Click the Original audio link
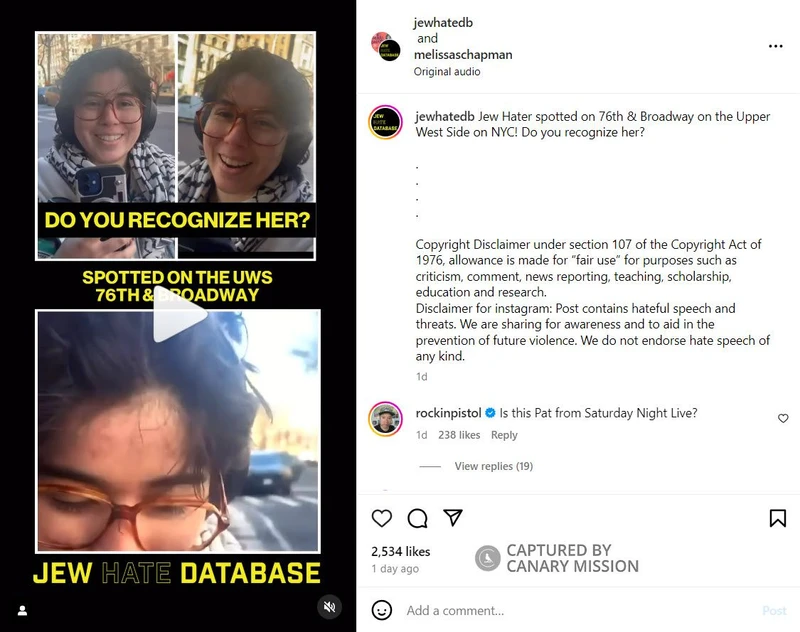Screen dimensions: 800x632 point(447,71)
